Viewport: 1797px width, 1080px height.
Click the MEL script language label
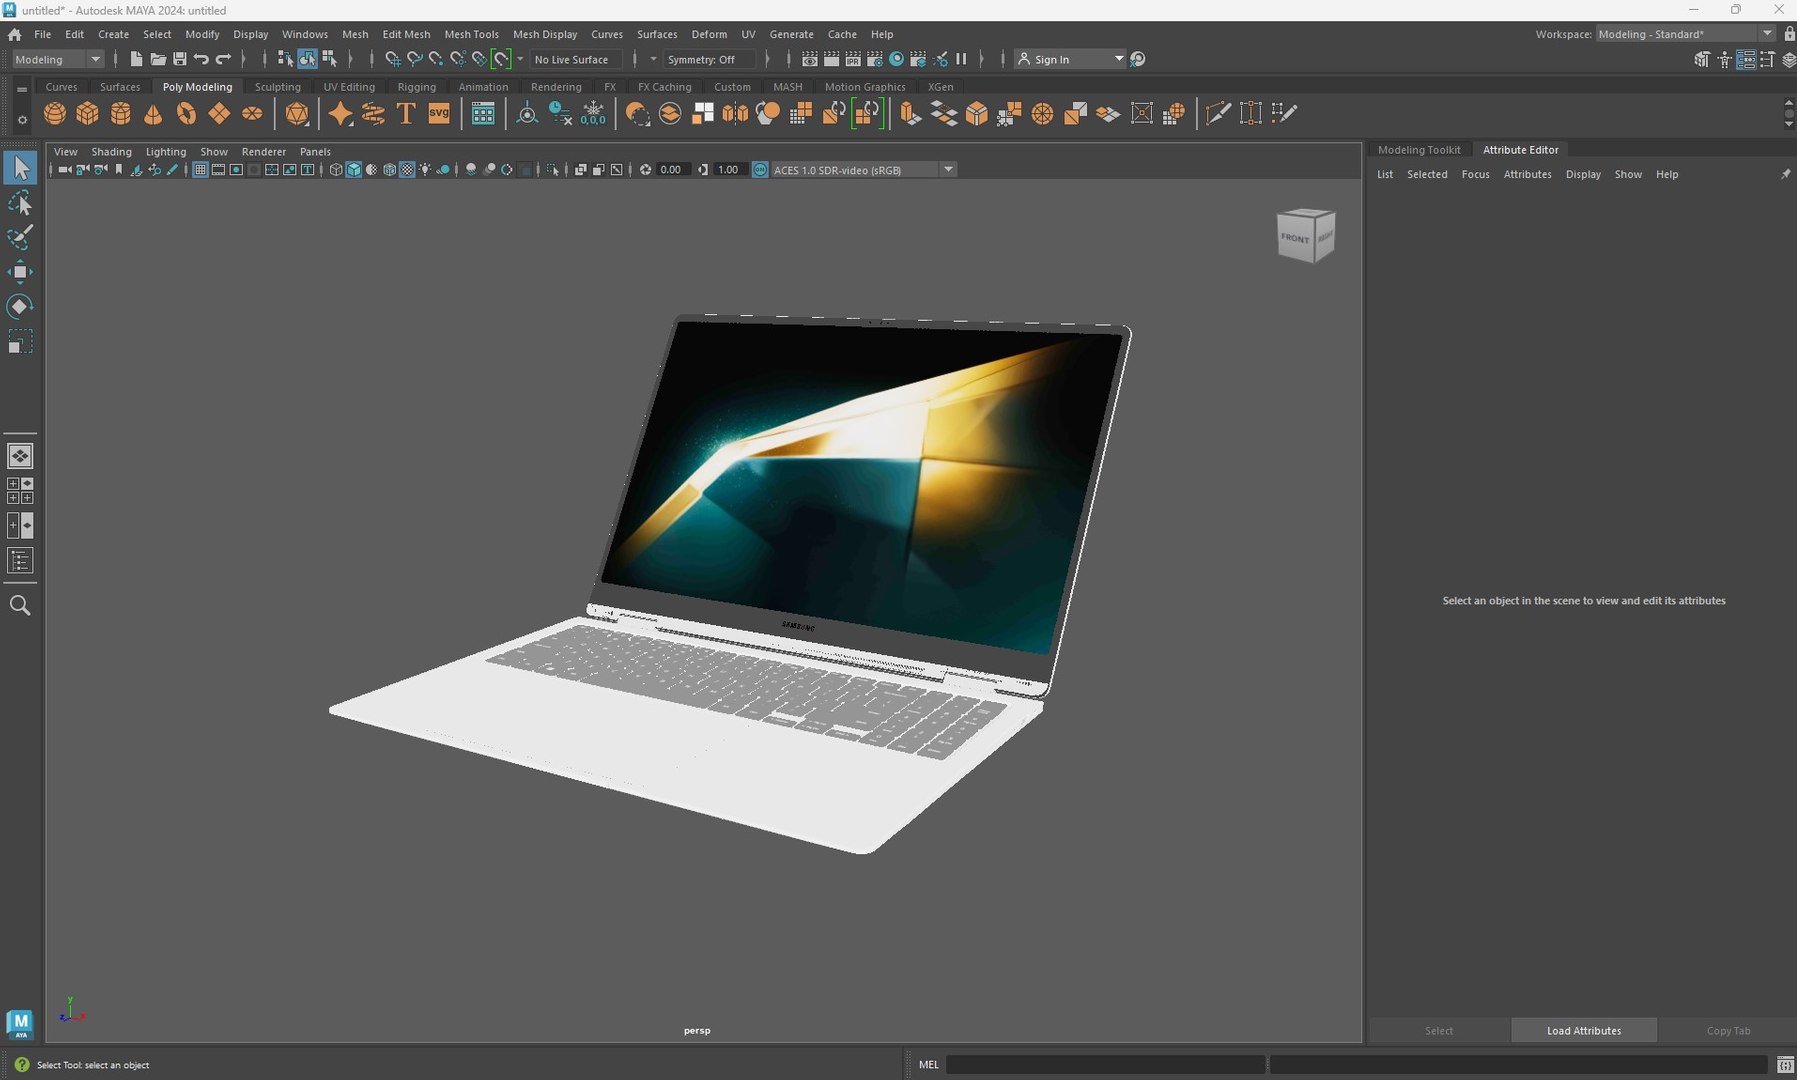(929, 1065)
